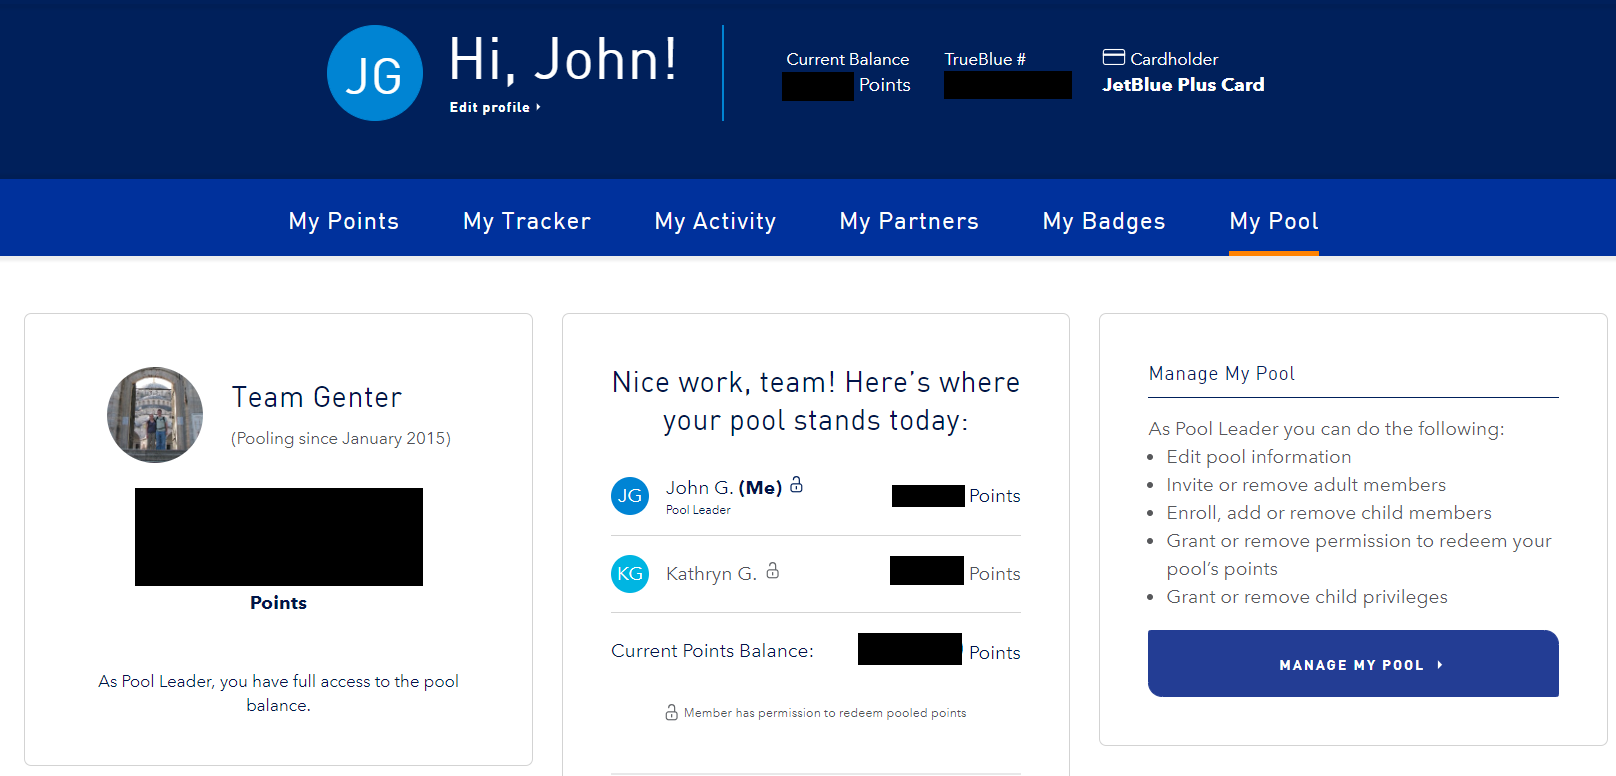The height and width of the screenshot is (776, 1616).
Task: Click the lock icon beside Kathryn G.
Action: click(x=772, y=571)
